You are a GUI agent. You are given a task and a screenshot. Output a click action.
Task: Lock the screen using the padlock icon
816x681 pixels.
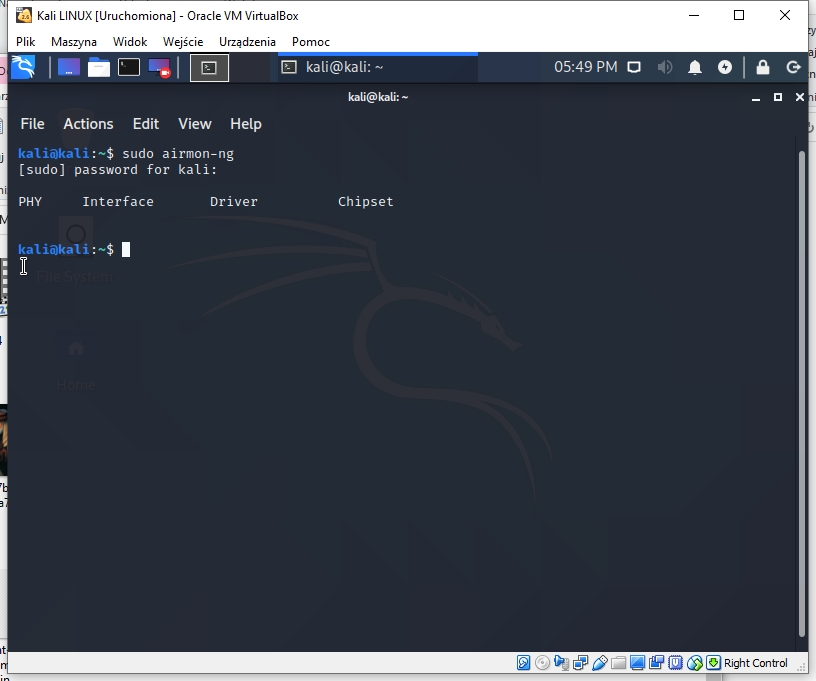pos(762,67)
